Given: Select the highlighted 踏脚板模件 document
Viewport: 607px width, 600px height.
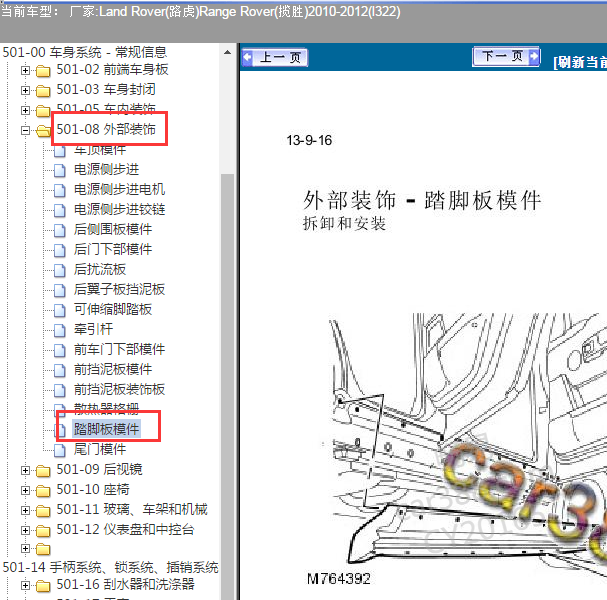Looking at the screenshot, I should pyautogui.click(x=106, y=429).
